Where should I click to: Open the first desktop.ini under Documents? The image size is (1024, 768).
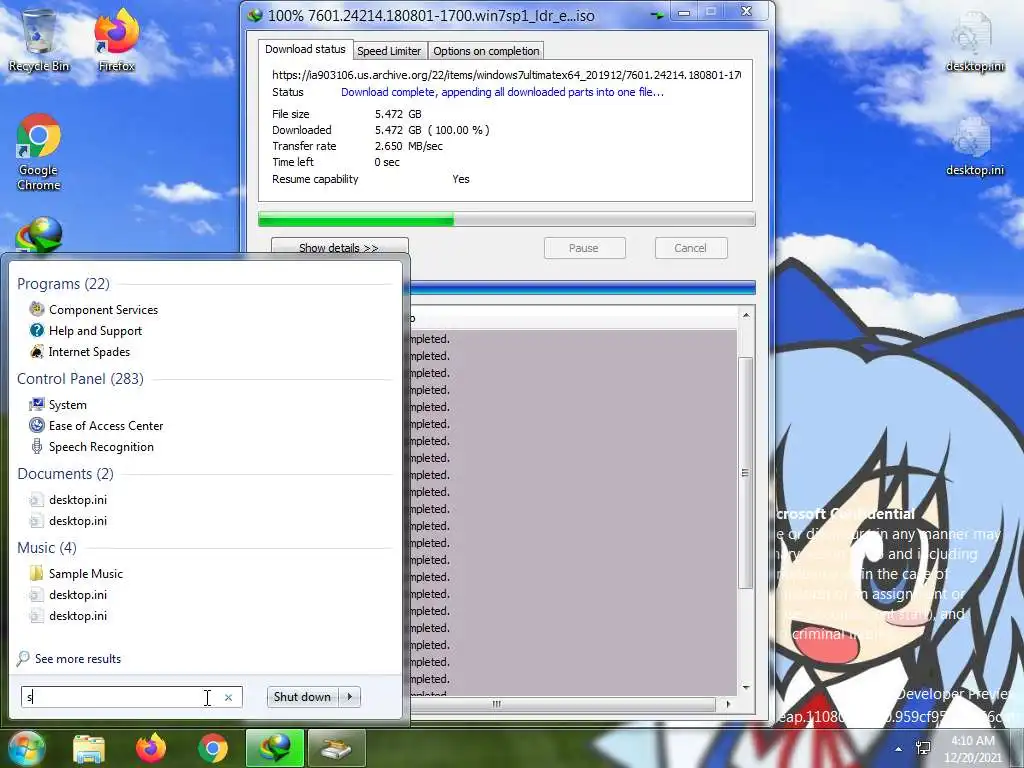pos(69,500)
